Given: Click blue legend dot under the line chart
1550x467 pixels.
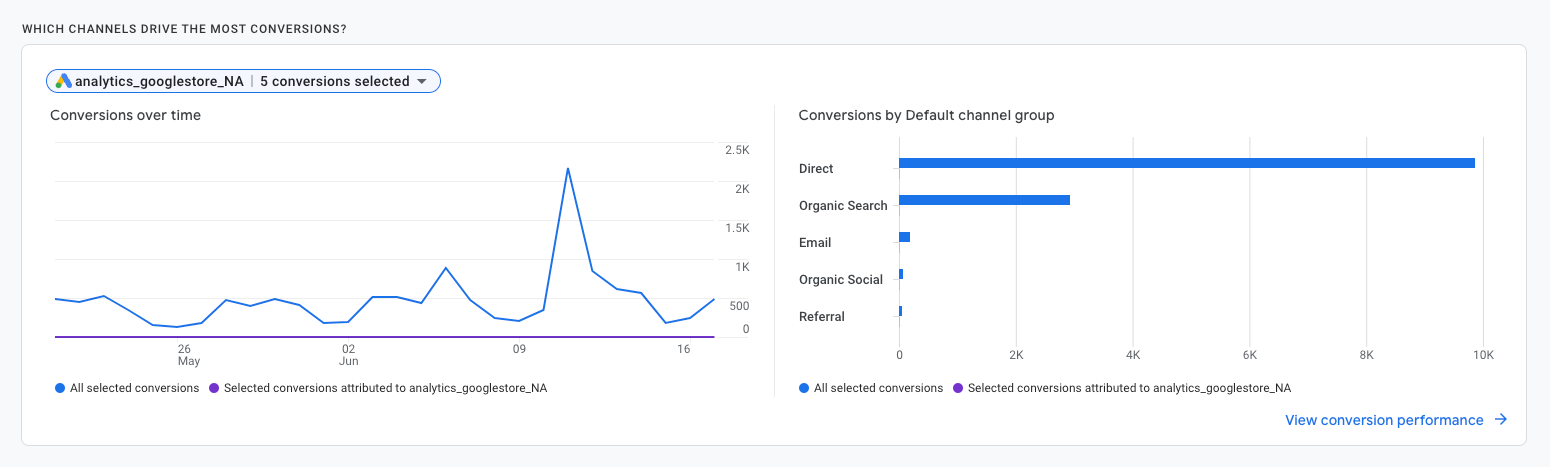Looking at the screenshot, I should (60, 388).
